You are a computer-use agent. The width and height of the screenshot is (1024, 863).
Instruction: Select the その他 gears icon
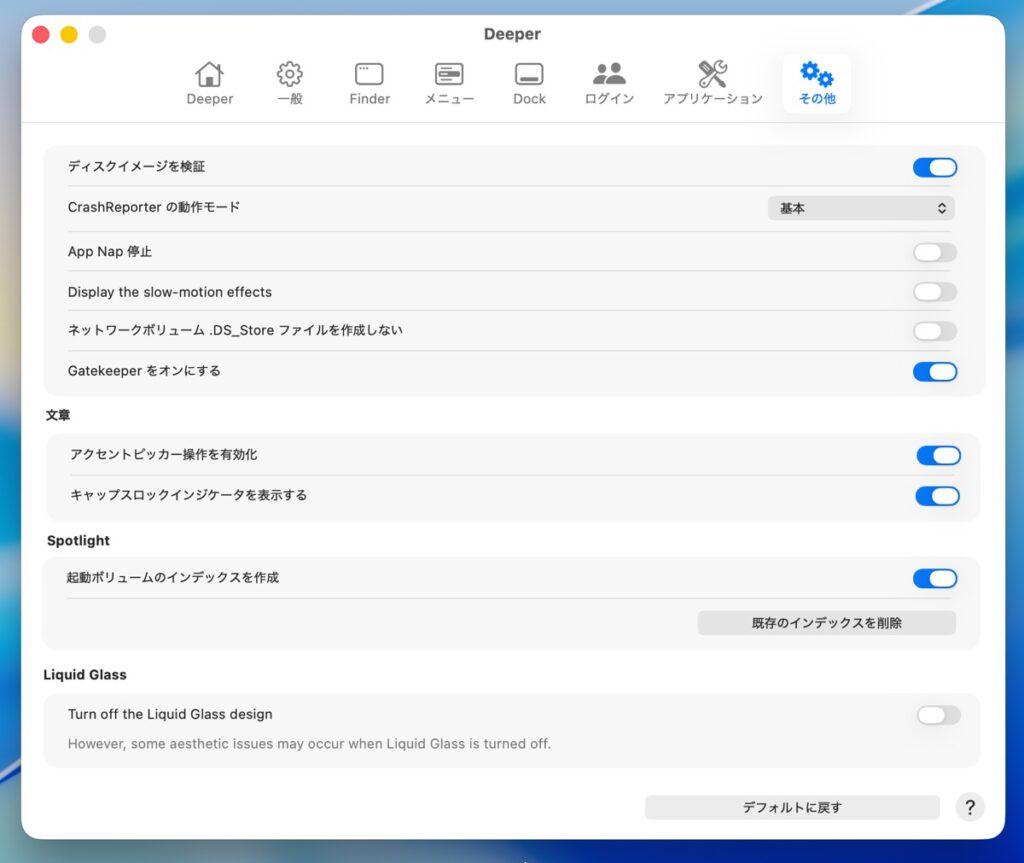(816, 75)
